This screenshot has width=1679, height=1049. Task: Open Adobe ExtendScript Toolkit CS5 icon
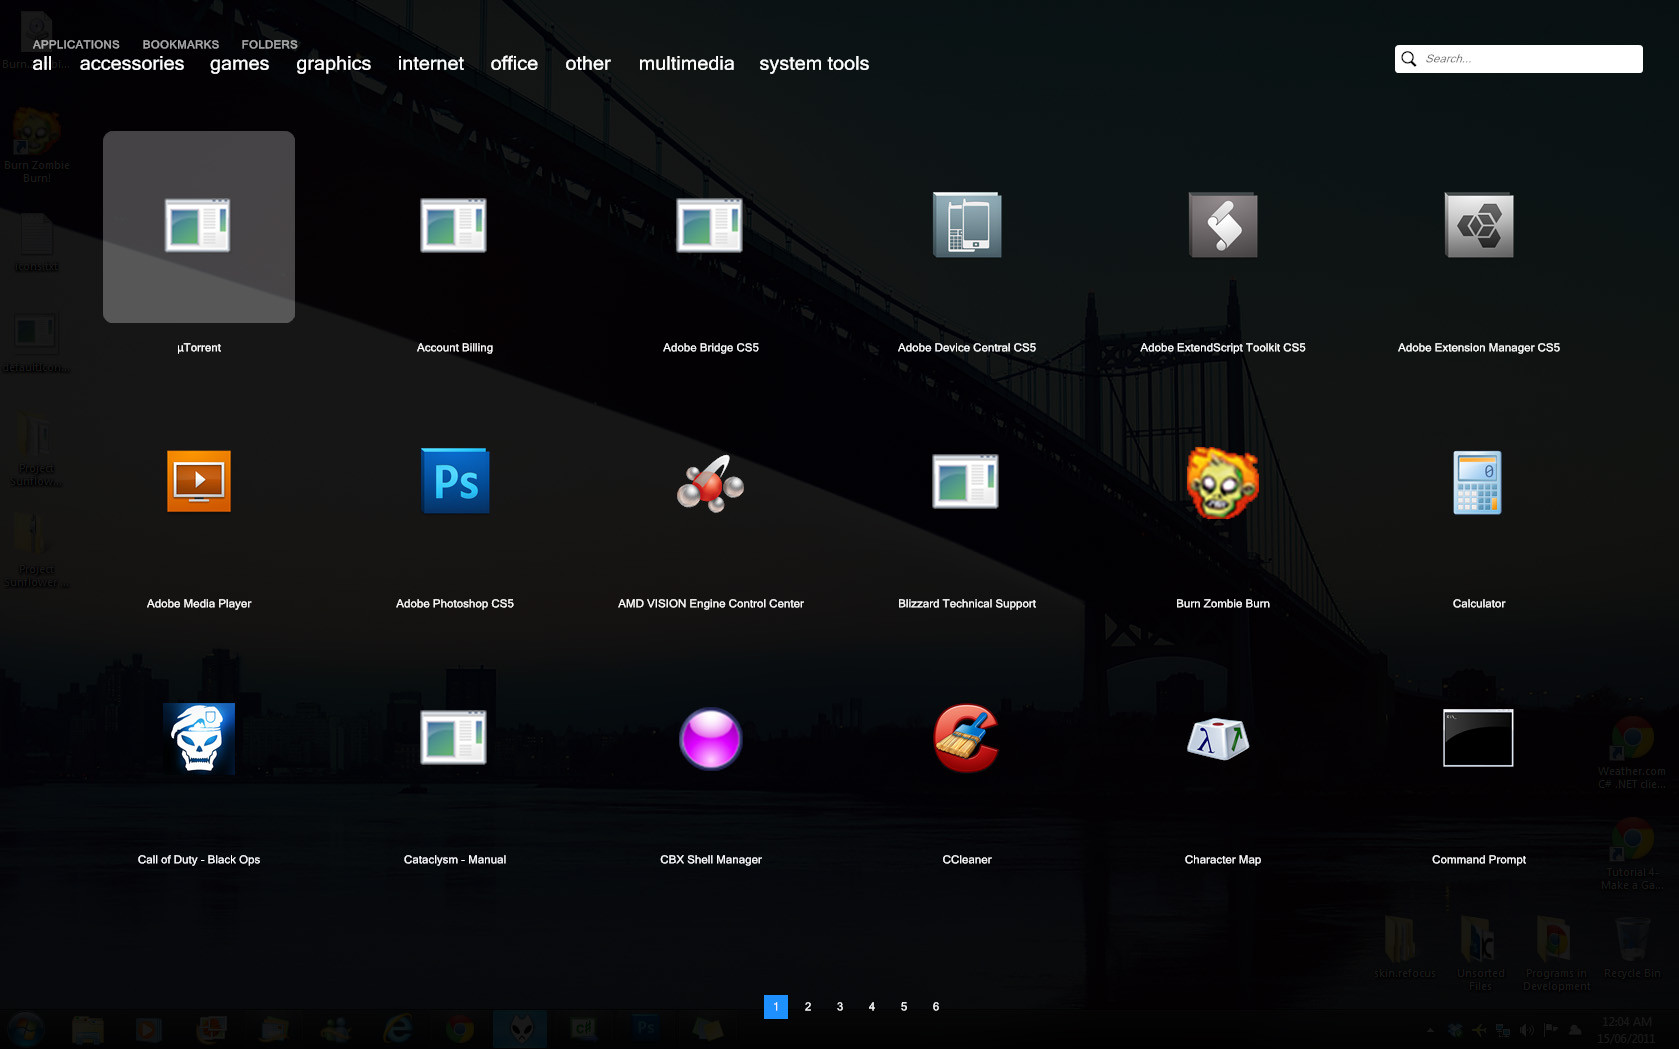click(1223, 225)
